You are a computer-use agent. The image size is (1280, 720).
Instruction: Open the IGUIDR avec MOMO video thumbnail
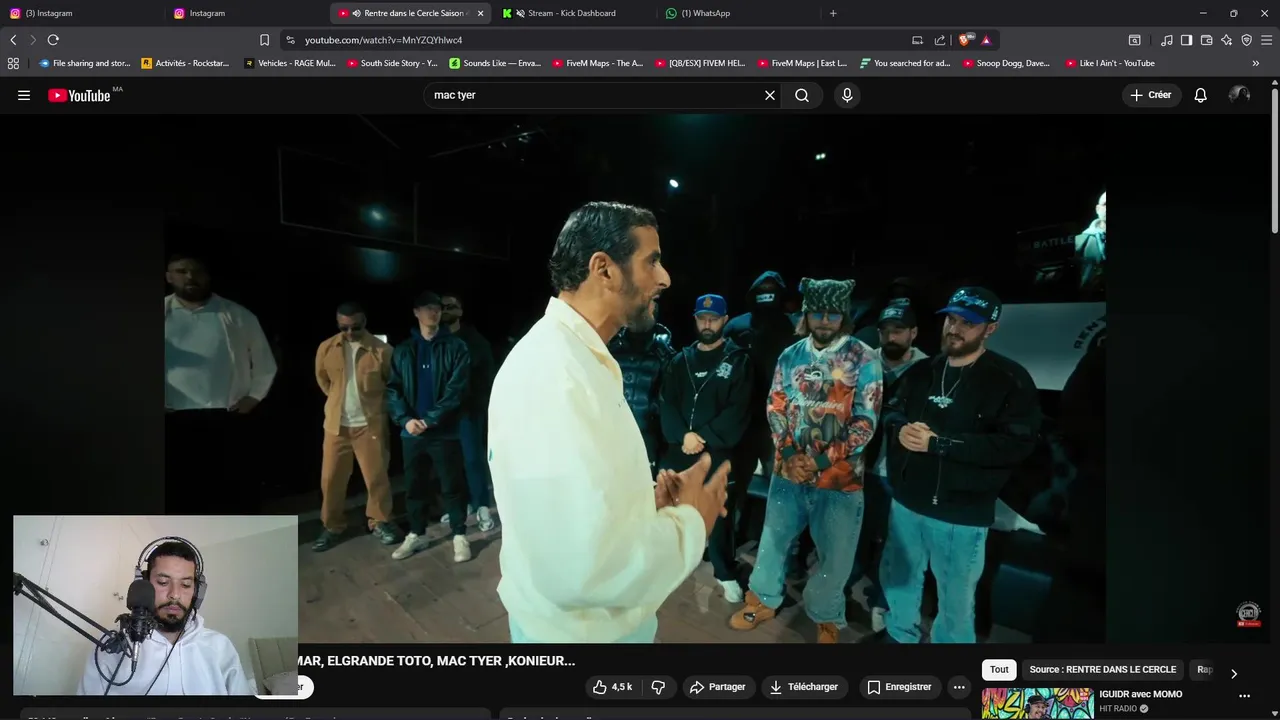click(1037, 704)
